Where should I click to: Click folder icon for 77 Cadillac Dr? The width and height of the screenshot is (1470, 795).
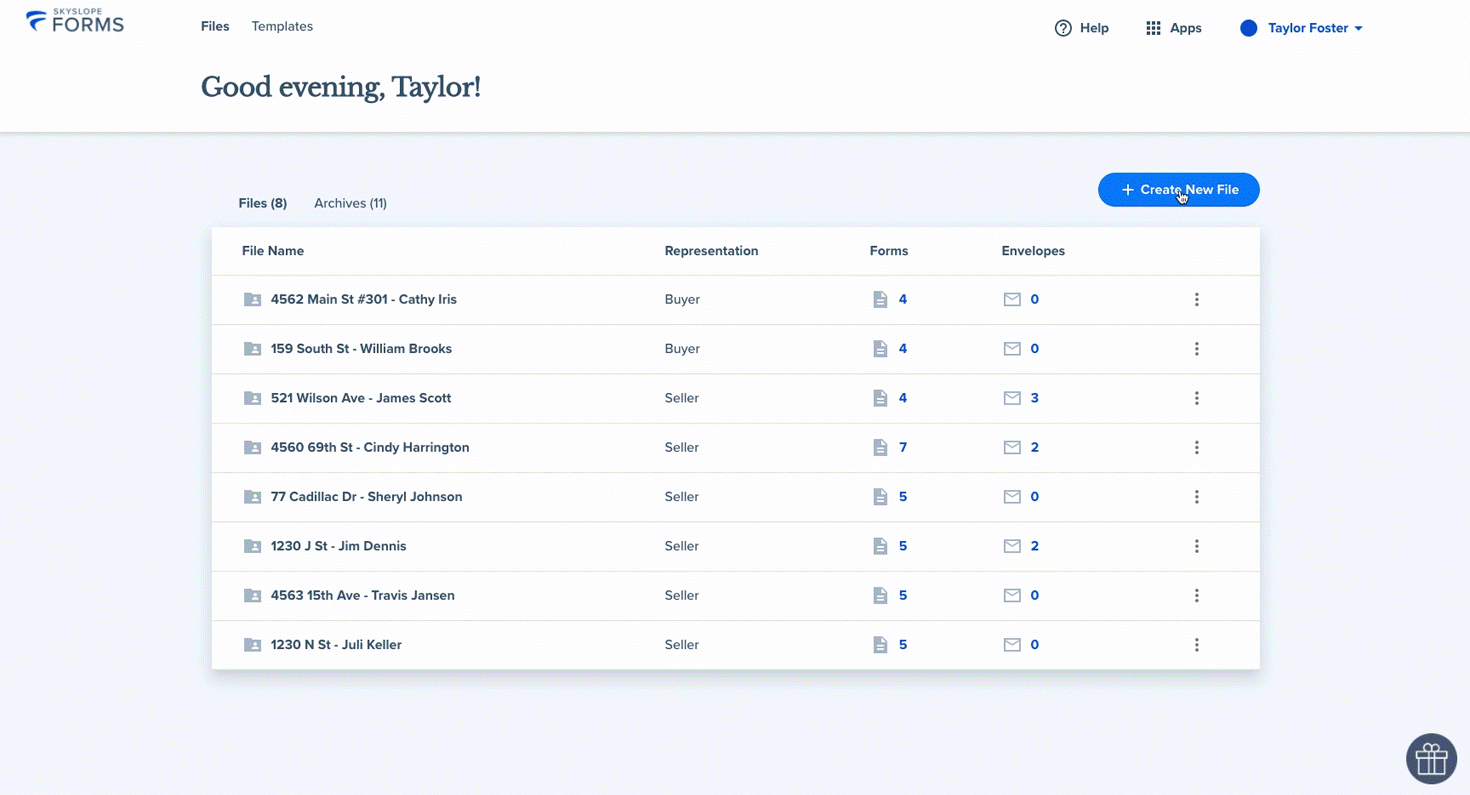pos(252,497)
